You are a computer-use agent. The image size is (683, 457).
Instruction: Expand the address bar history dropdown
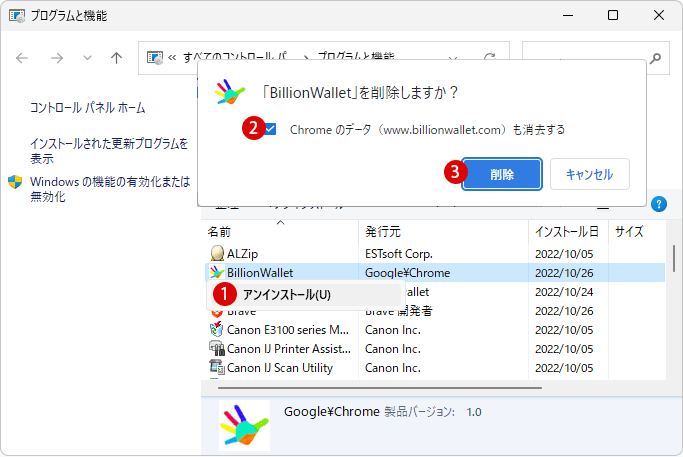[x=453, y=58]
